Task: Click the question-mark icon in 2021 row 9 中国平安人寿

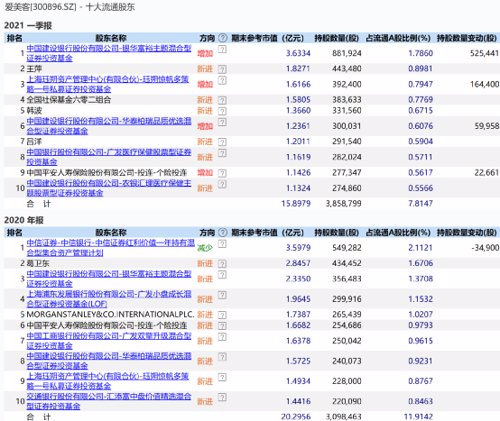Action: [x=222, y=173]
